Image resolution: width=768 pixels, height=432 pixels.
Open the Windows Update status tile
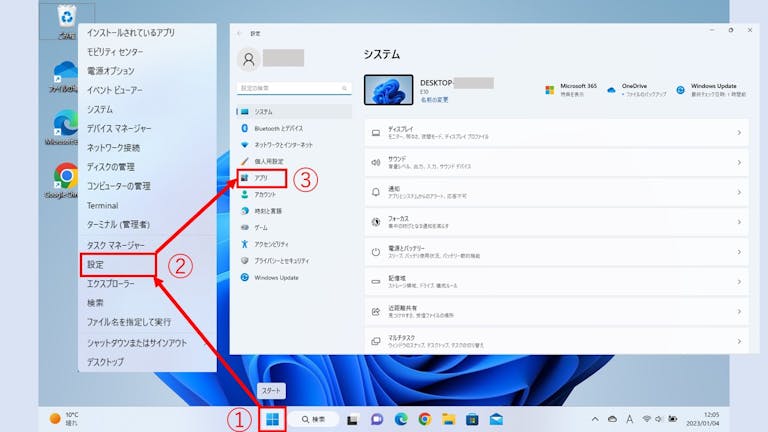(x=711, y=90)
